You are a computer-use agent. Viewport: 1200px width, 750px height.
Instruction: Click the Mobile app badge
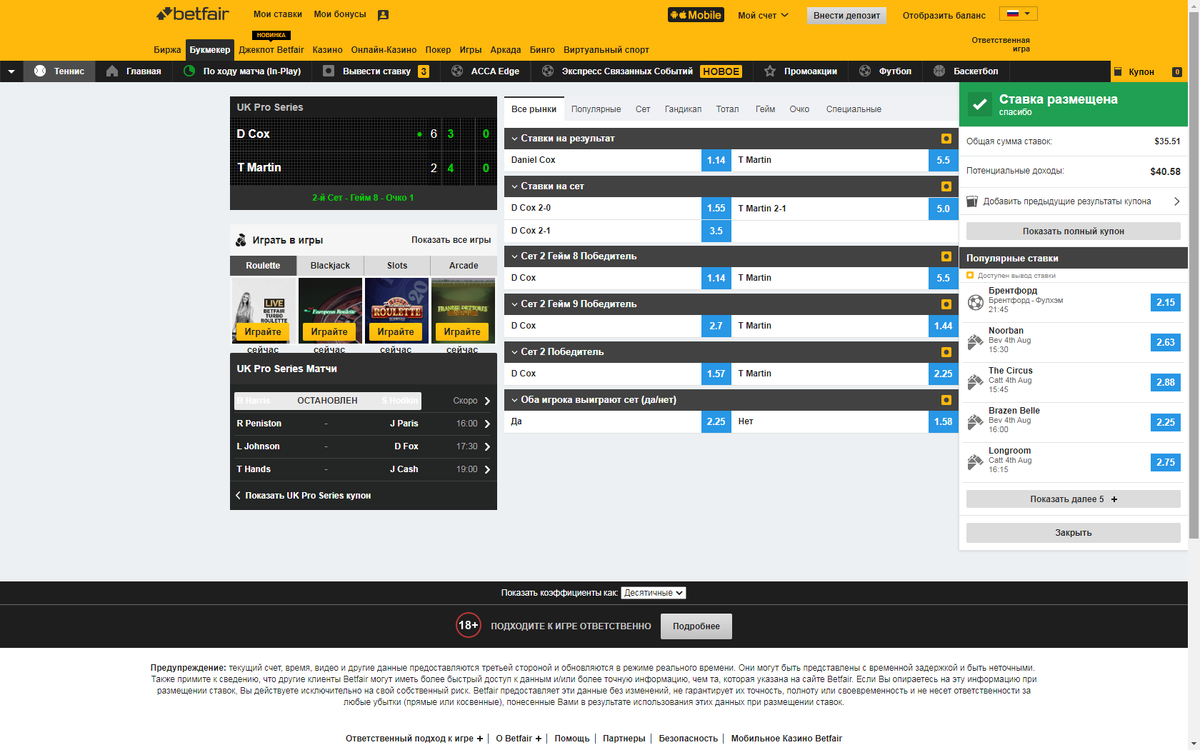pos(695,15)
